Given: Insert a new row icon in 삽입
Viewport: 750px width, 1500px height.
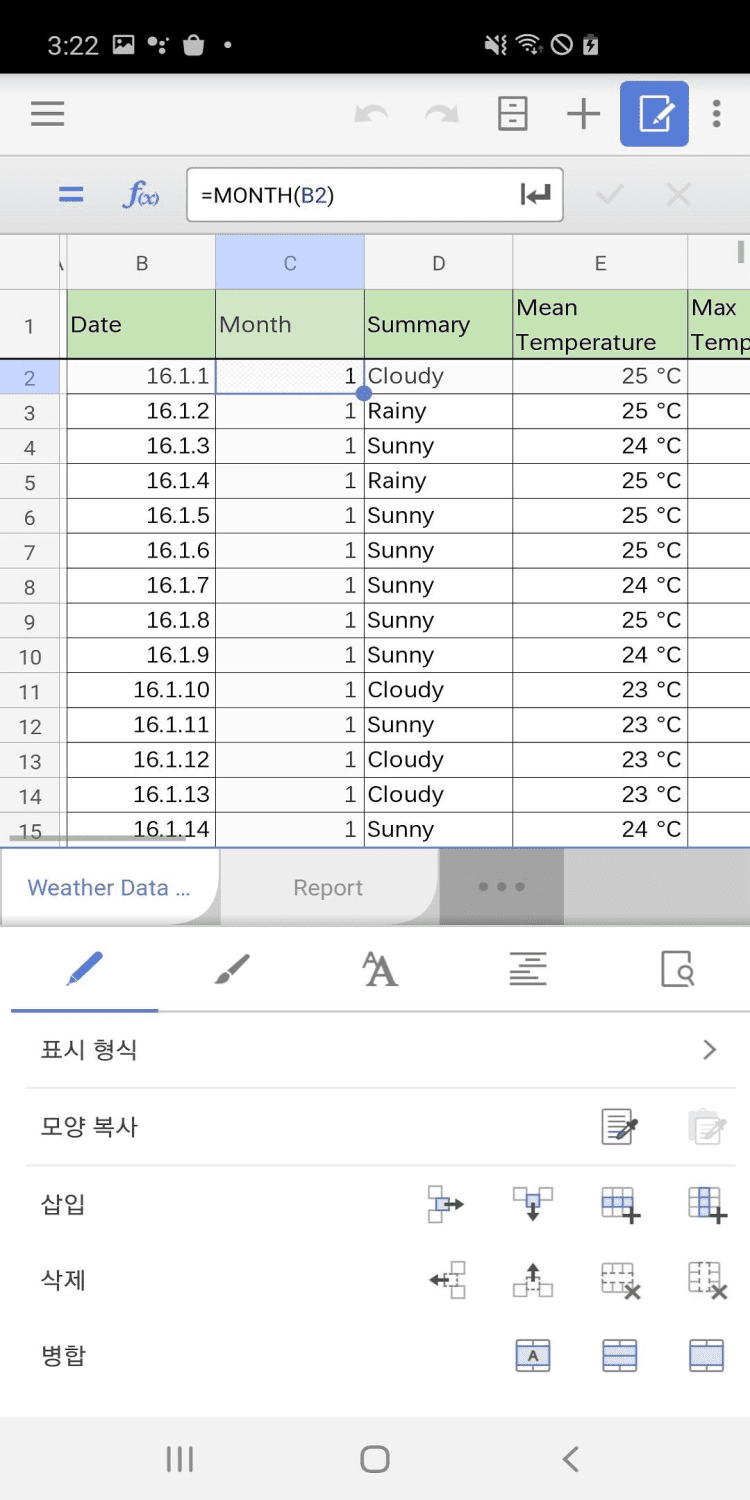Looking at the screenshot, I should [620, 1203].
